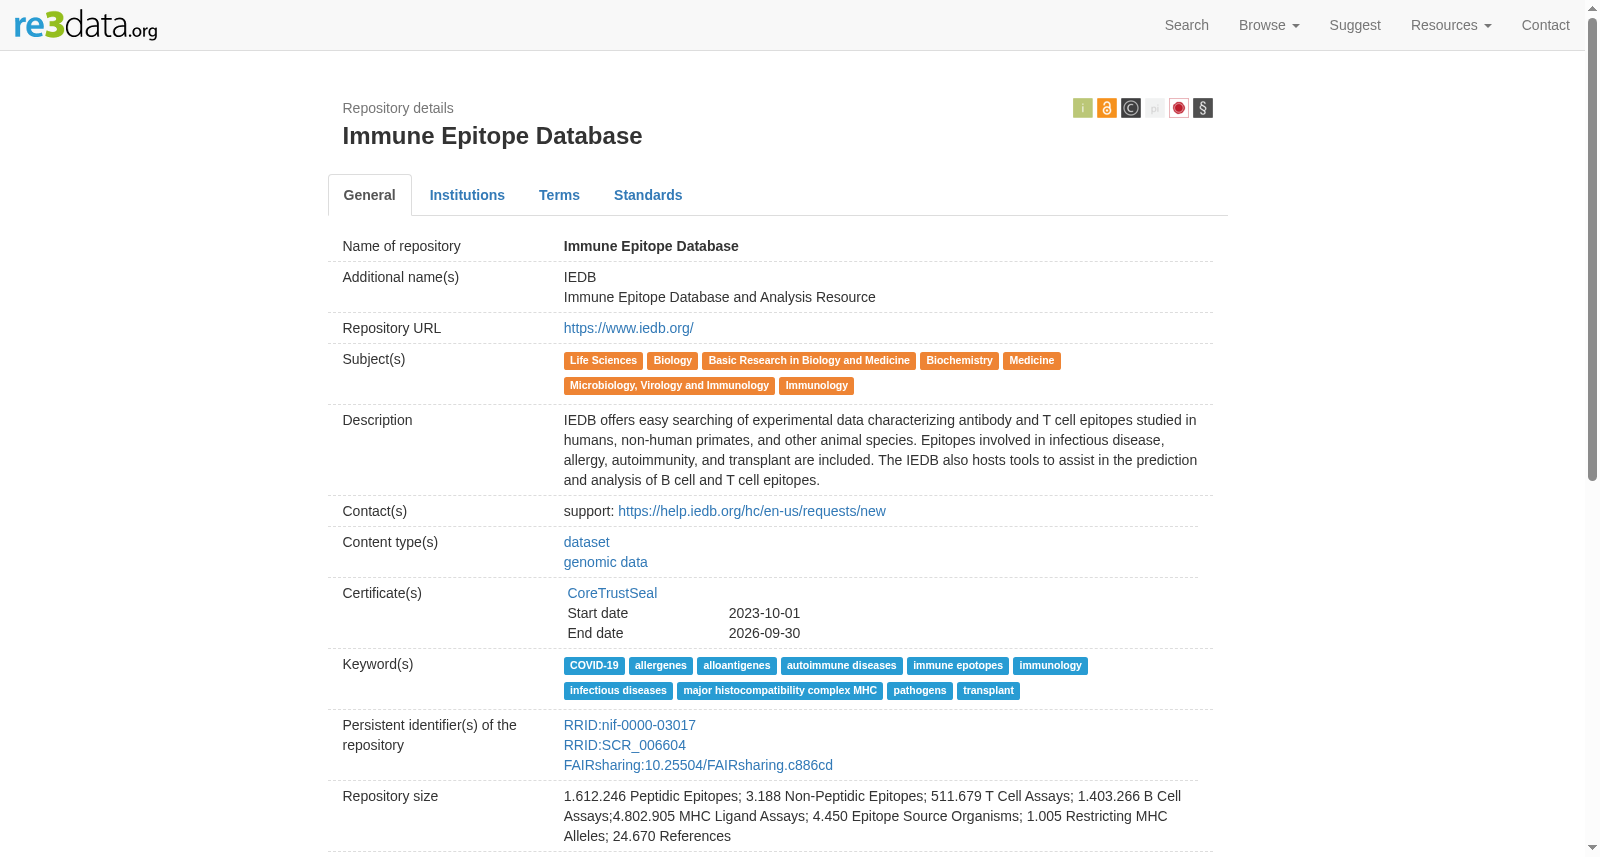Open the RRID:SCR_006604 identifier link
Screen dimensions: 1600x857
624,745
